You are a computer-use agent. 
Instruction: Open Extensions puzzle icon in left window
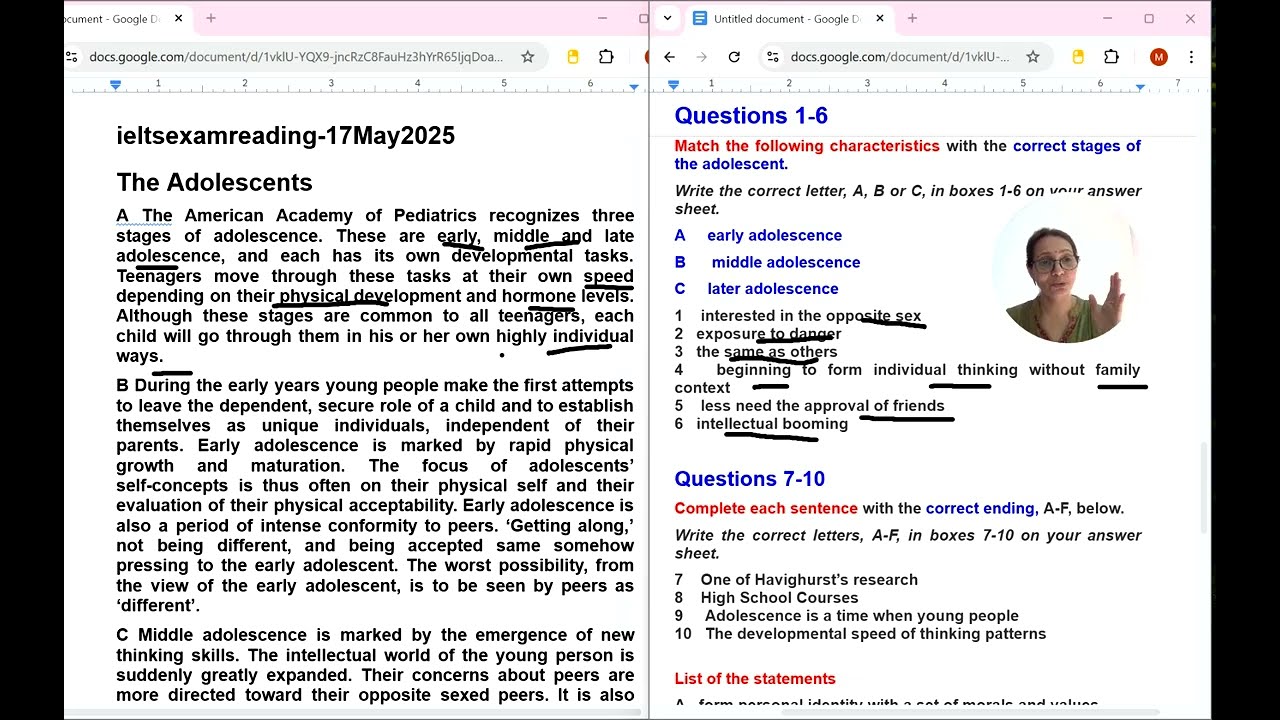click(x=606, y=57)
